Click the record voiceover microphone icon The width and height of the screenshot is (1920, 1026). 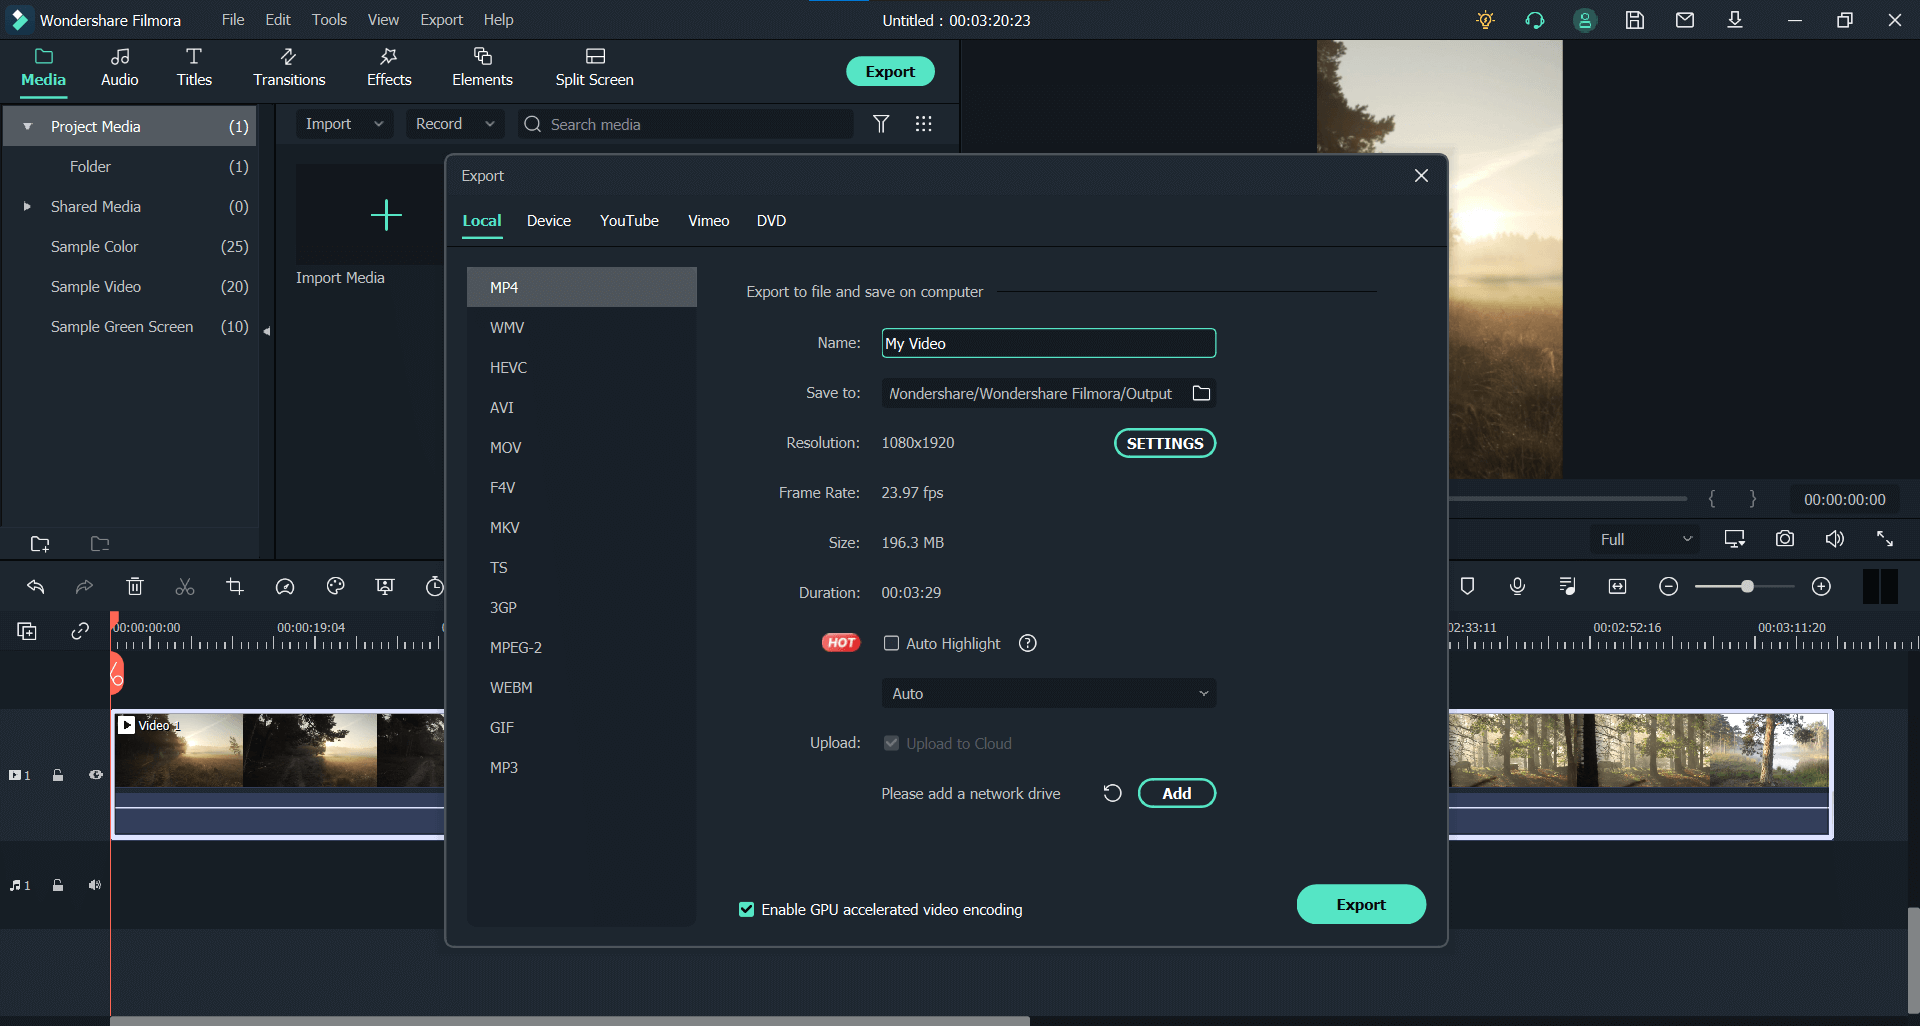tap(1517, 587)
